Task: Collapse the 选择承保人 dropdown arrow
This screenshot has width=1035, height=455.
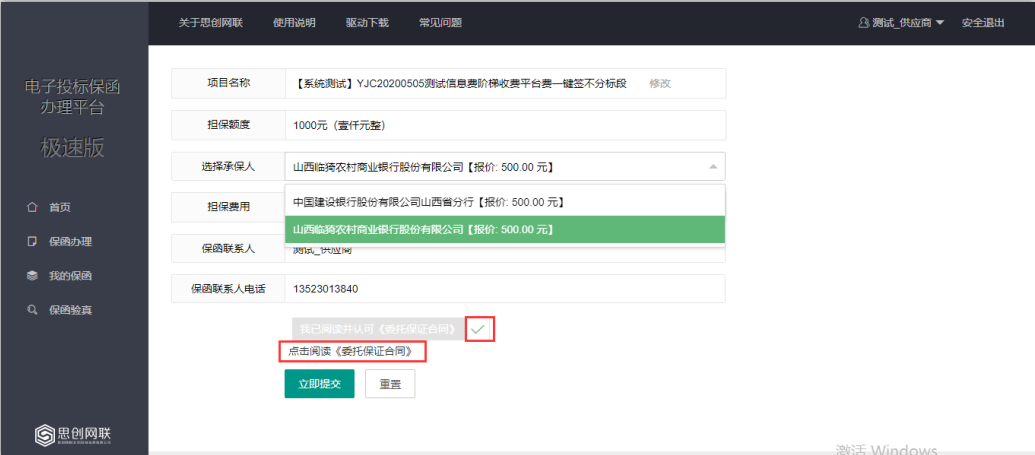Action: tap(713, 167)
